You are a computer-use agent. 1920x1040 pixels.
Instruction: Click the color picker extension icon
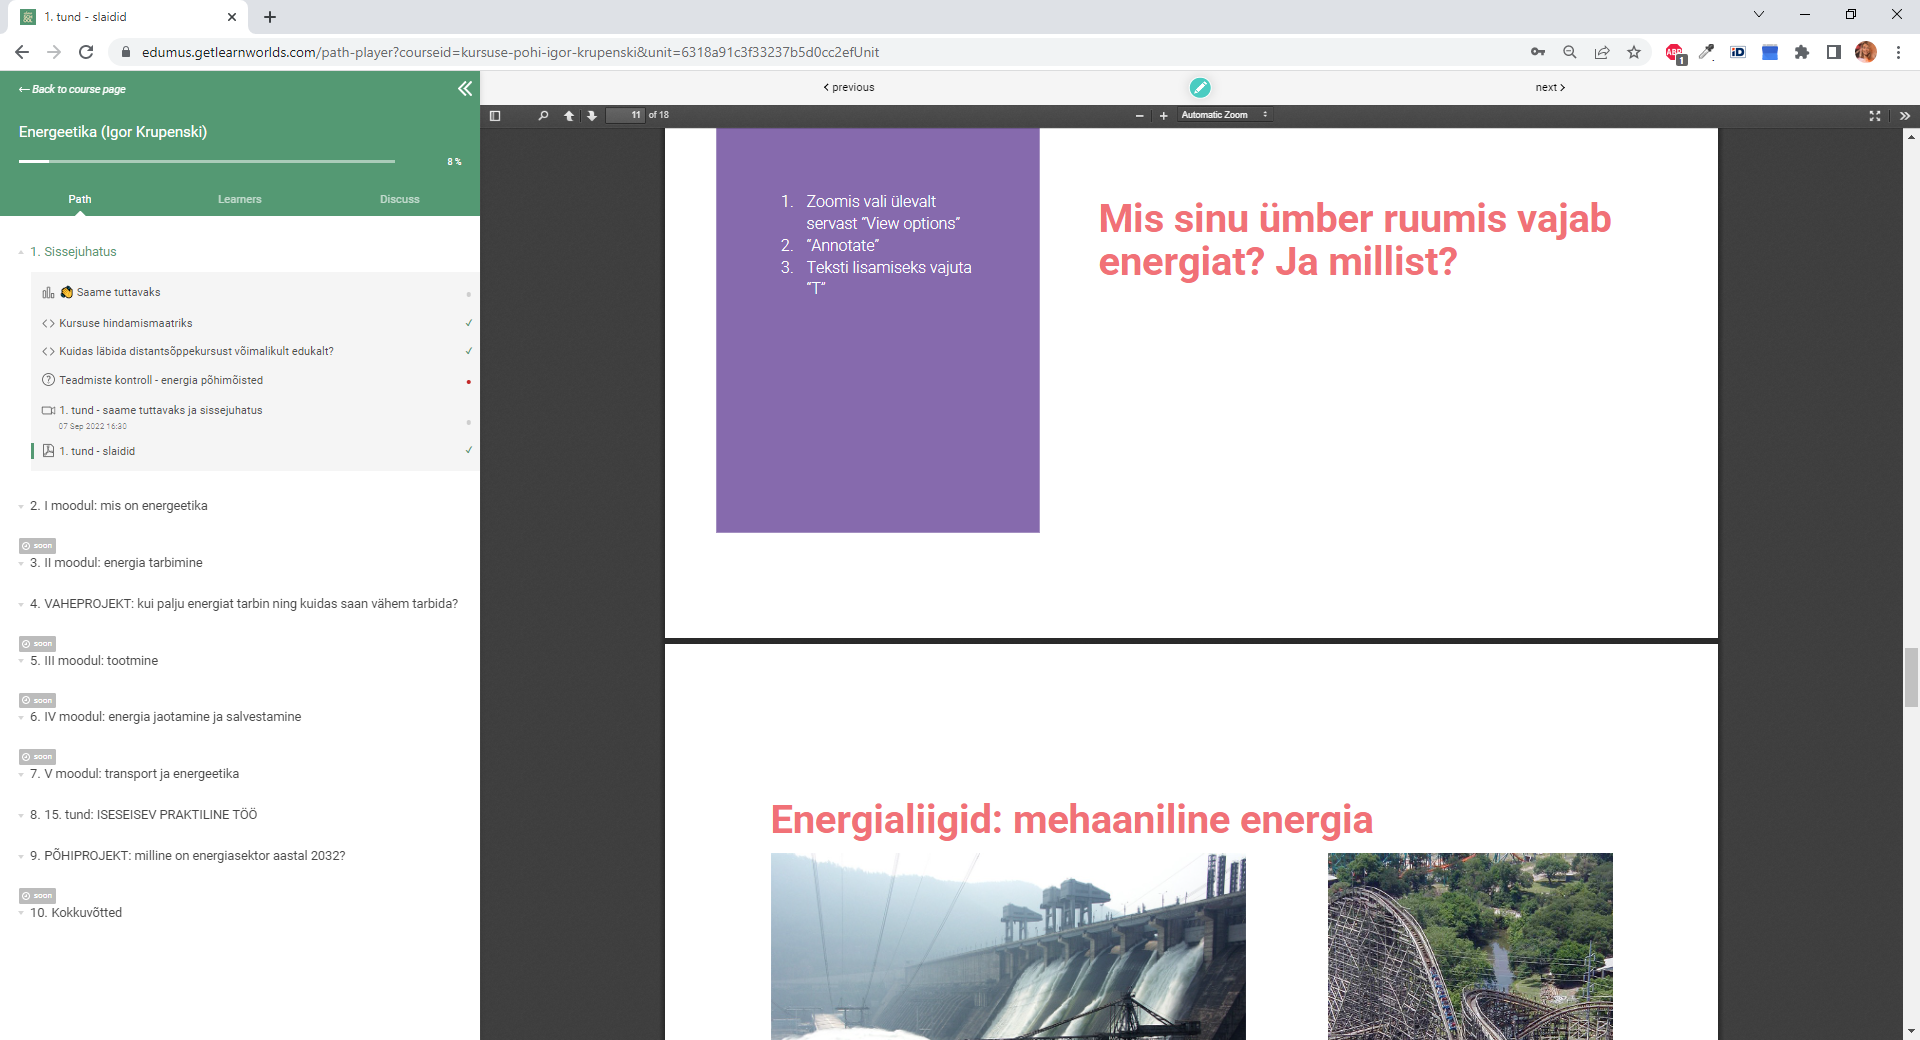click(1707, 52)
